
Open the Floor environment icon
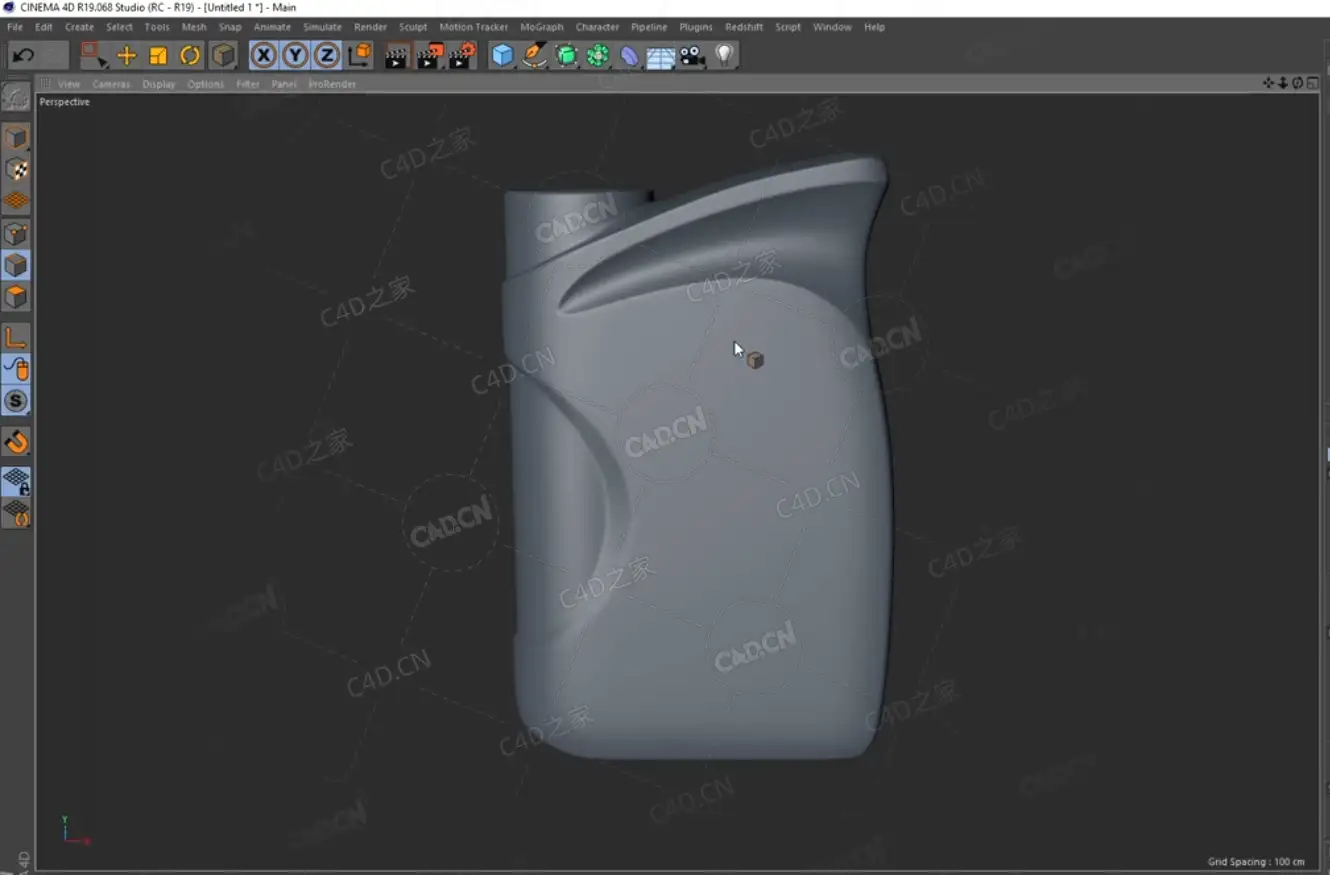(x=660, y=56)
